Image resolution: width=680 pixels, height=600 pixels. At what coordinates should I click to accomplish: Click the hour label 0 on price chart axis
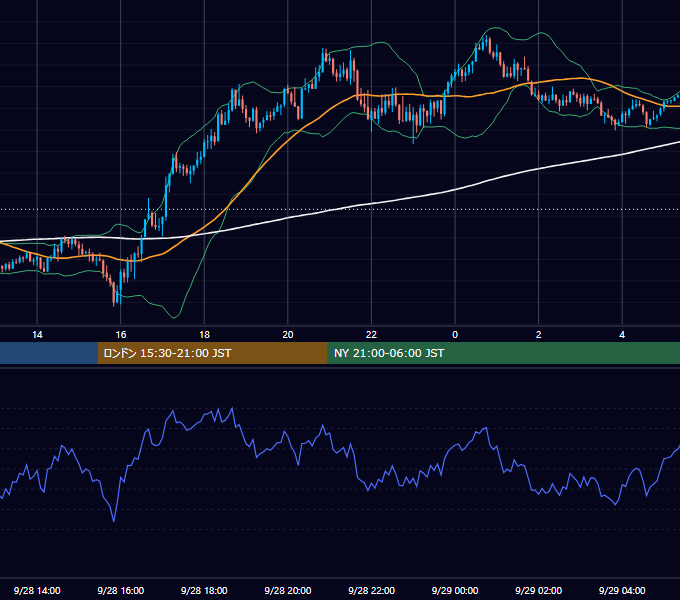tap(455, 335)
